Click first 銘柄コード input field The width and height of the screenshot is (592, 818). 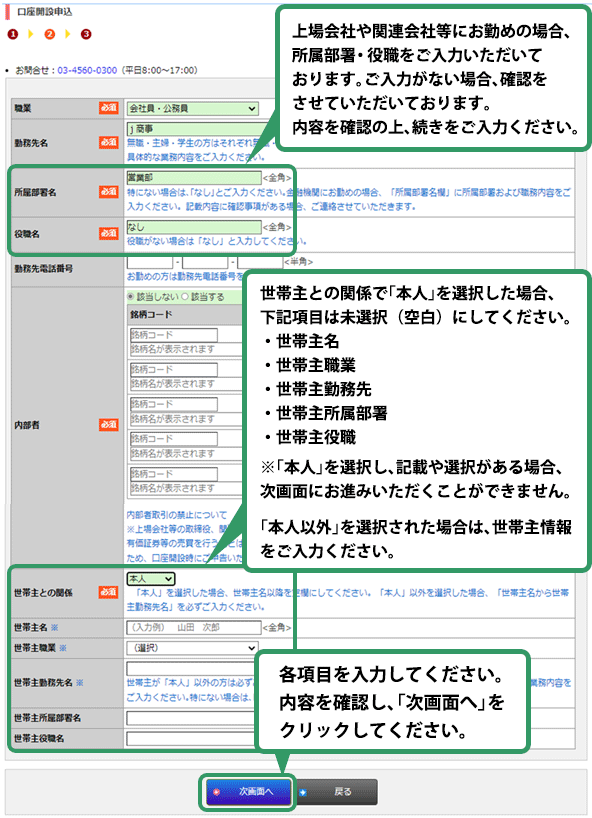(x=174, y=334)
